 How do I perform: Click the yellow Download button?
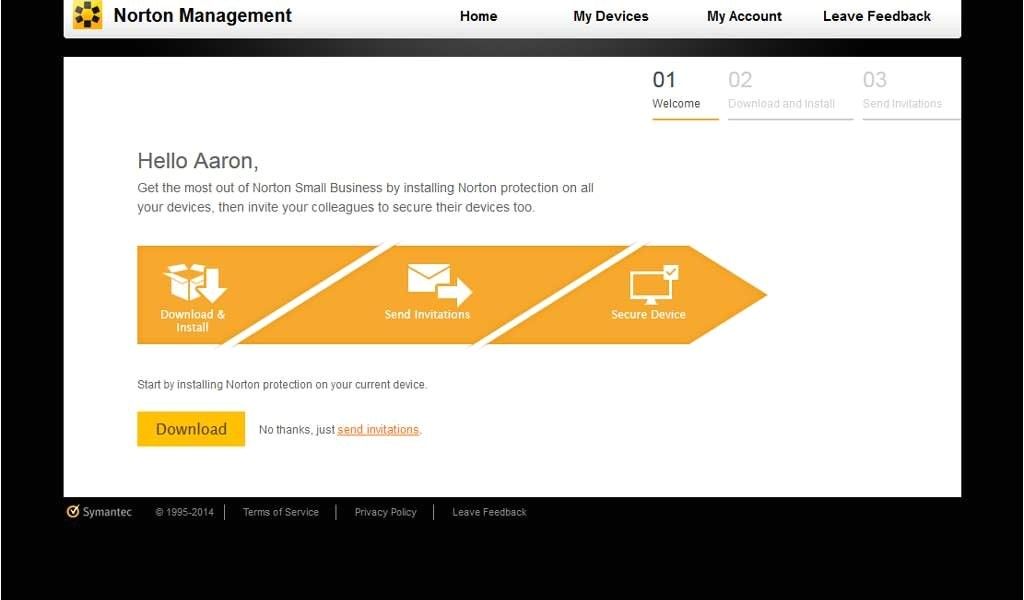pyautogui.click(x=191, y=429)
